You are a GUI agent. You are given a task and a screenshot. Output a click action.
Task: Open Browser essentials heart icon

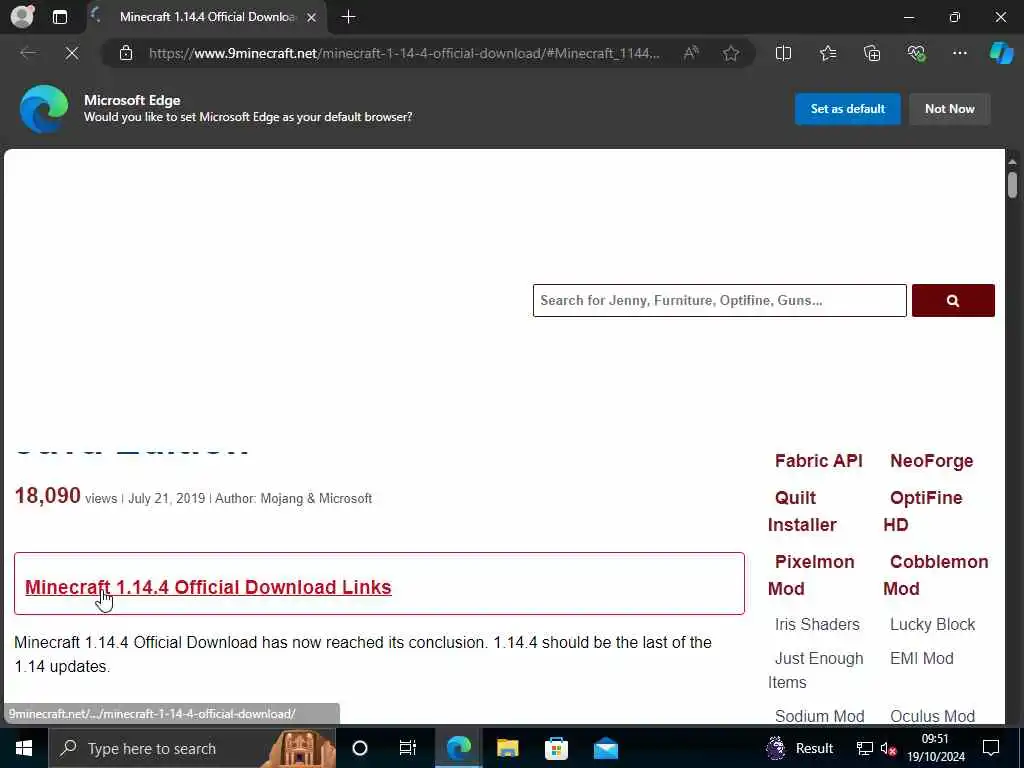pyautogui.click(x=916, y=53)
